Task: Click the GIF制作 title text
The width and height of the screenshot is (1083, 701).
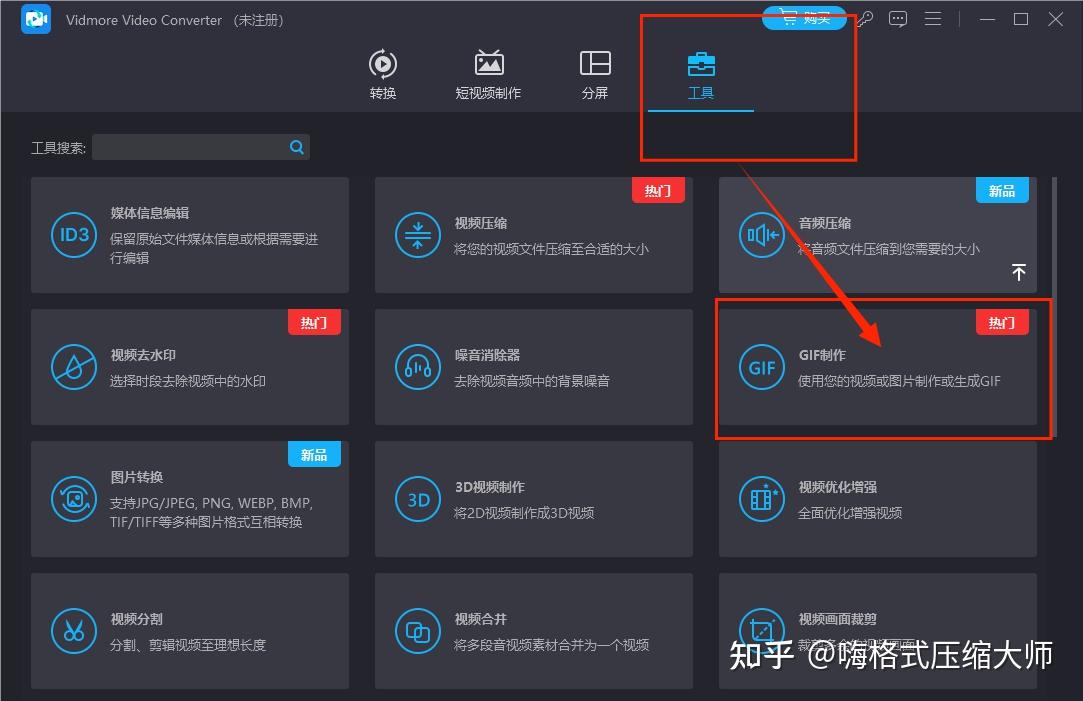Action: 822,355
